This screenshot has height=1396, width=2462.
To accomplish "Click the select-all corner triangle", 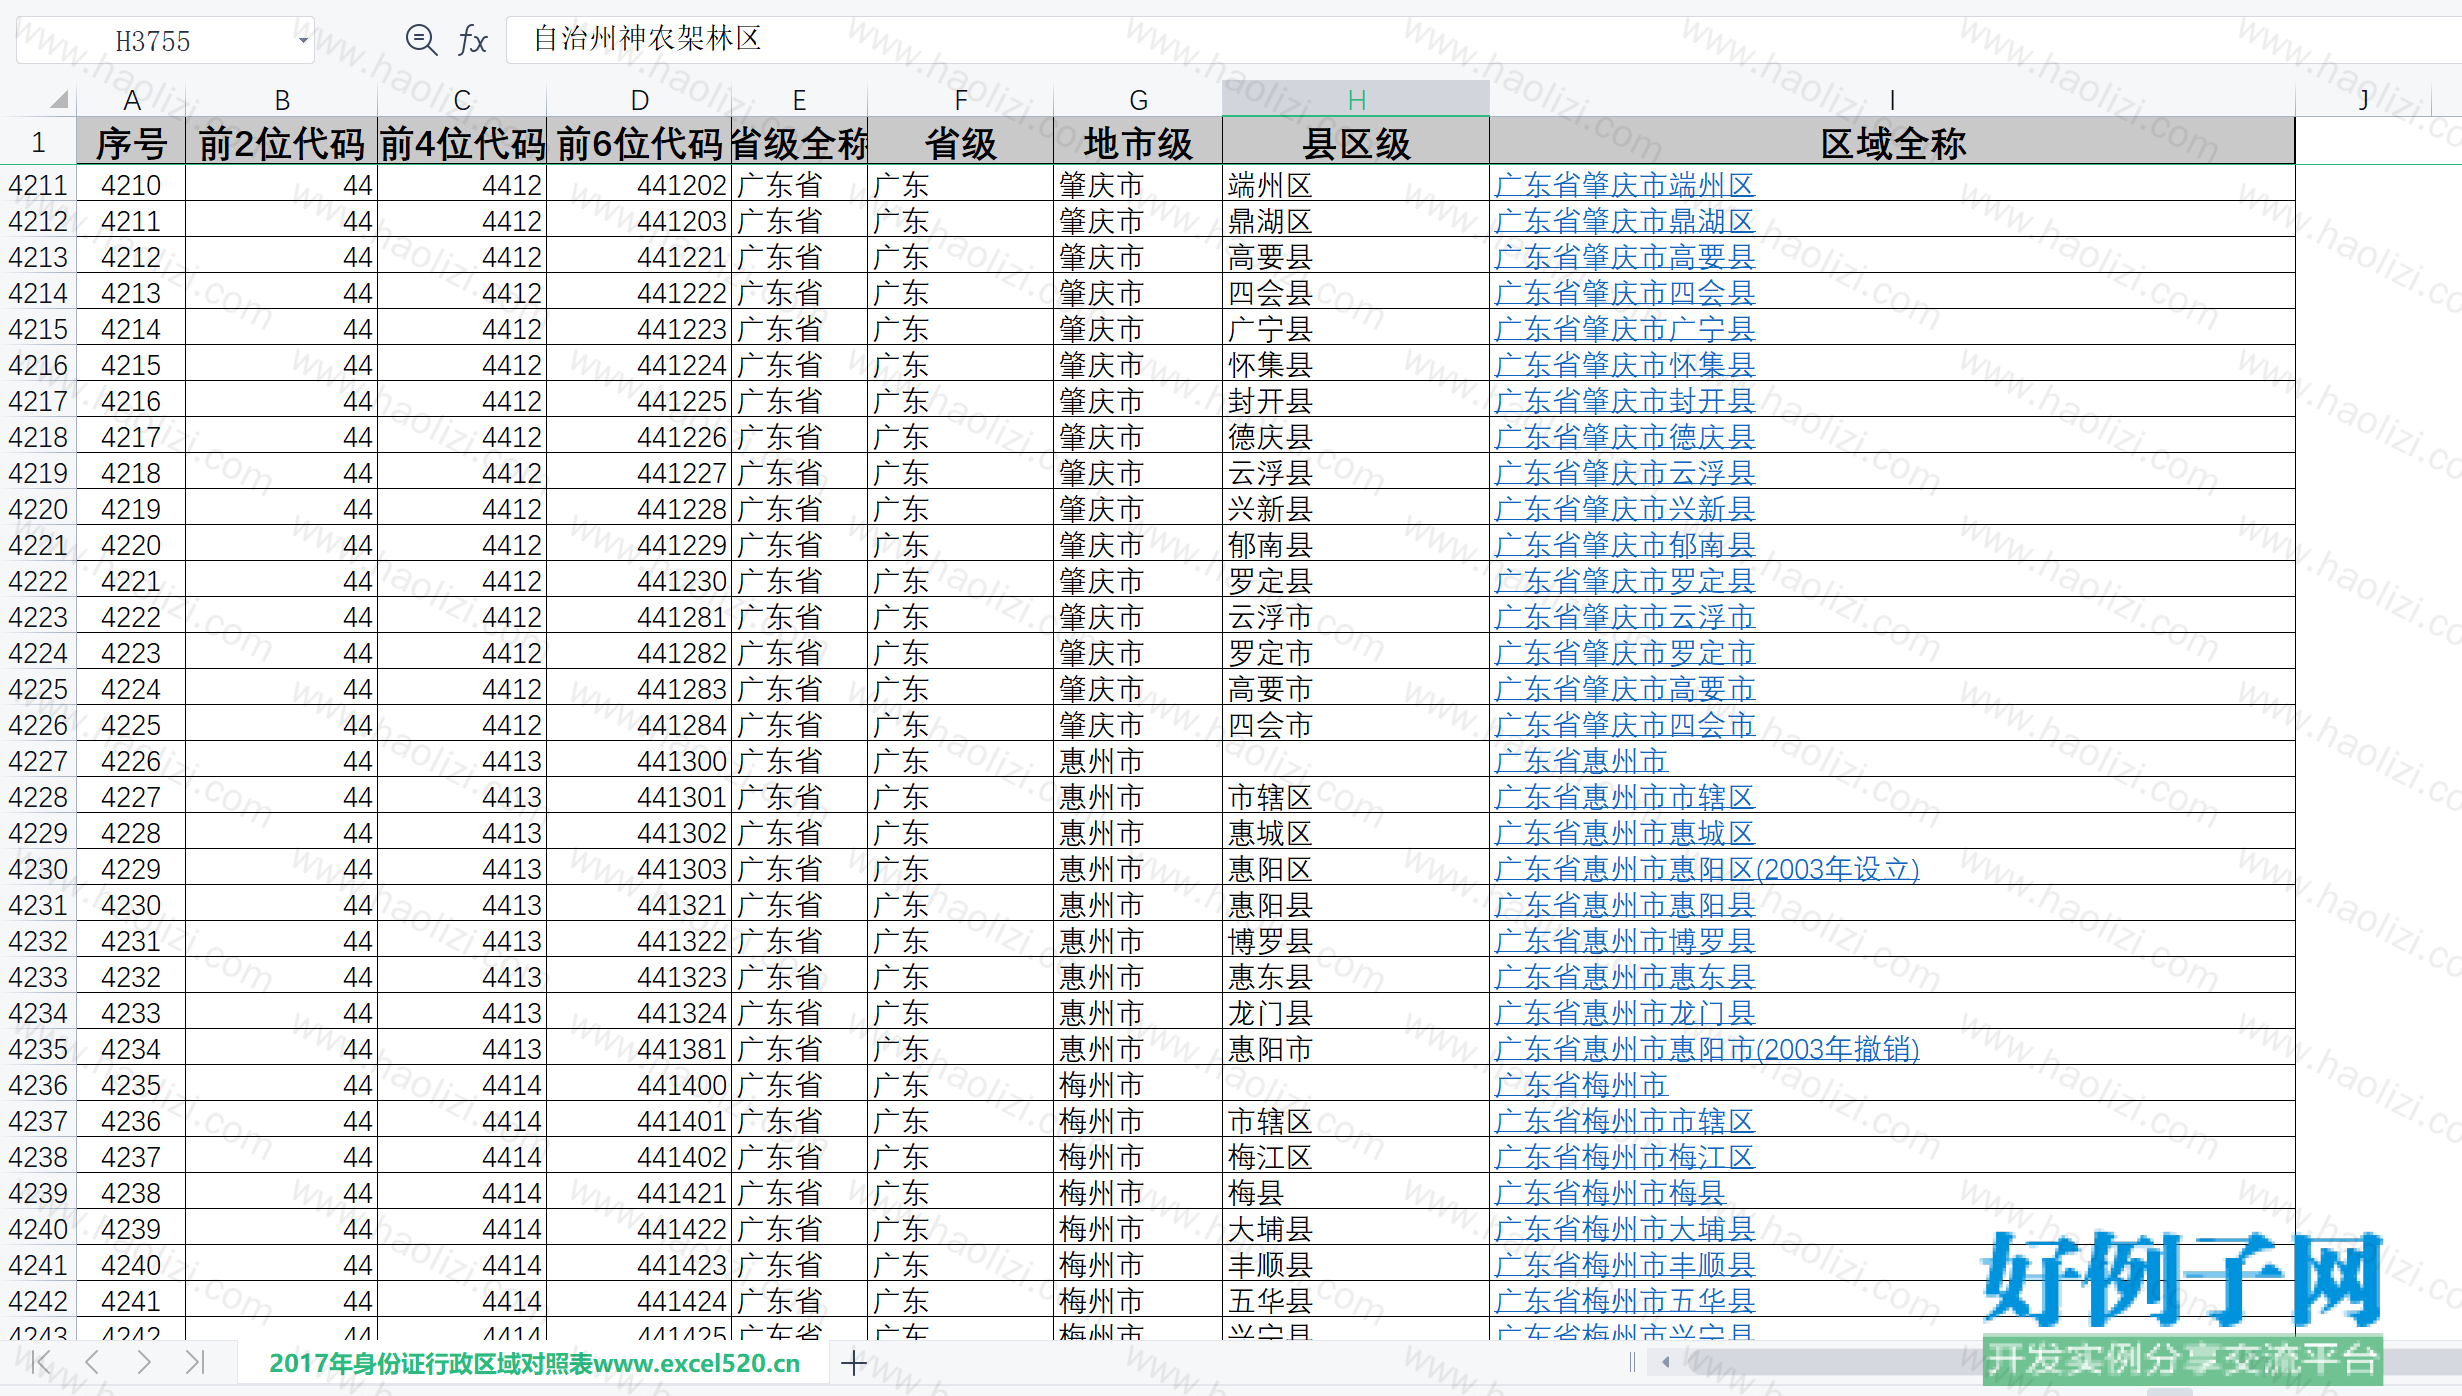I will click(x=59, y=99).
